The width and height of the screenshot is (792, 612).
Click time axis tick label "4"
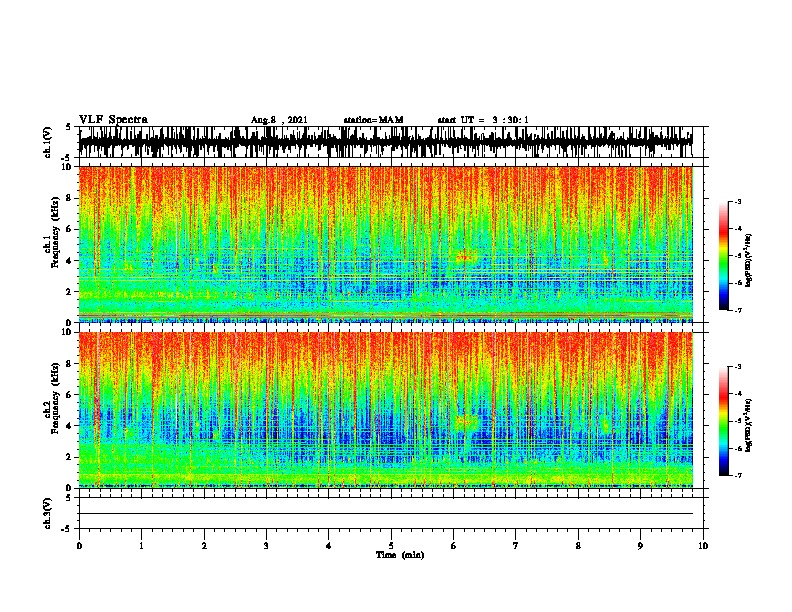tap(329, 546)
